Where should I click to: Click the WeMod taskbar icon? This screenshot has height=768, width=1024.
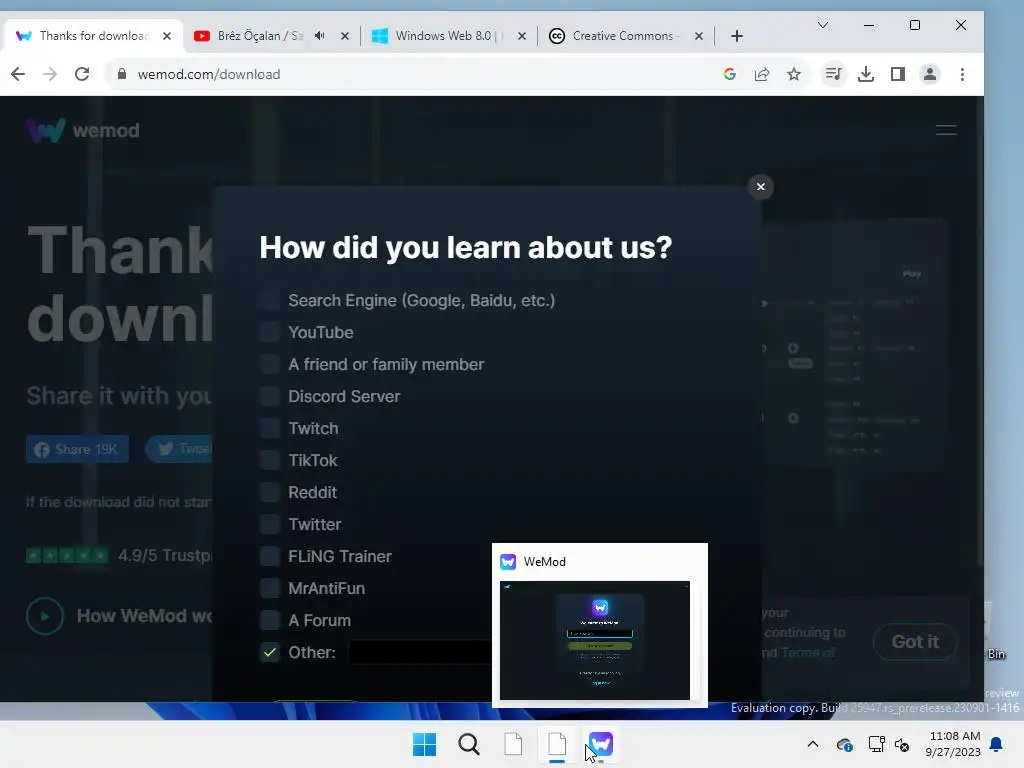[x=601, y=744]
